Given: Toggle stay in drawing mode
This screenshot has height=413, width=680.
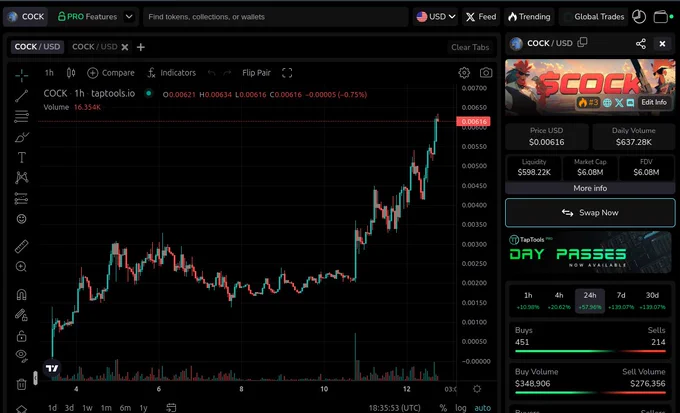Looking at the screenshot, I should (x=21, y=315).
